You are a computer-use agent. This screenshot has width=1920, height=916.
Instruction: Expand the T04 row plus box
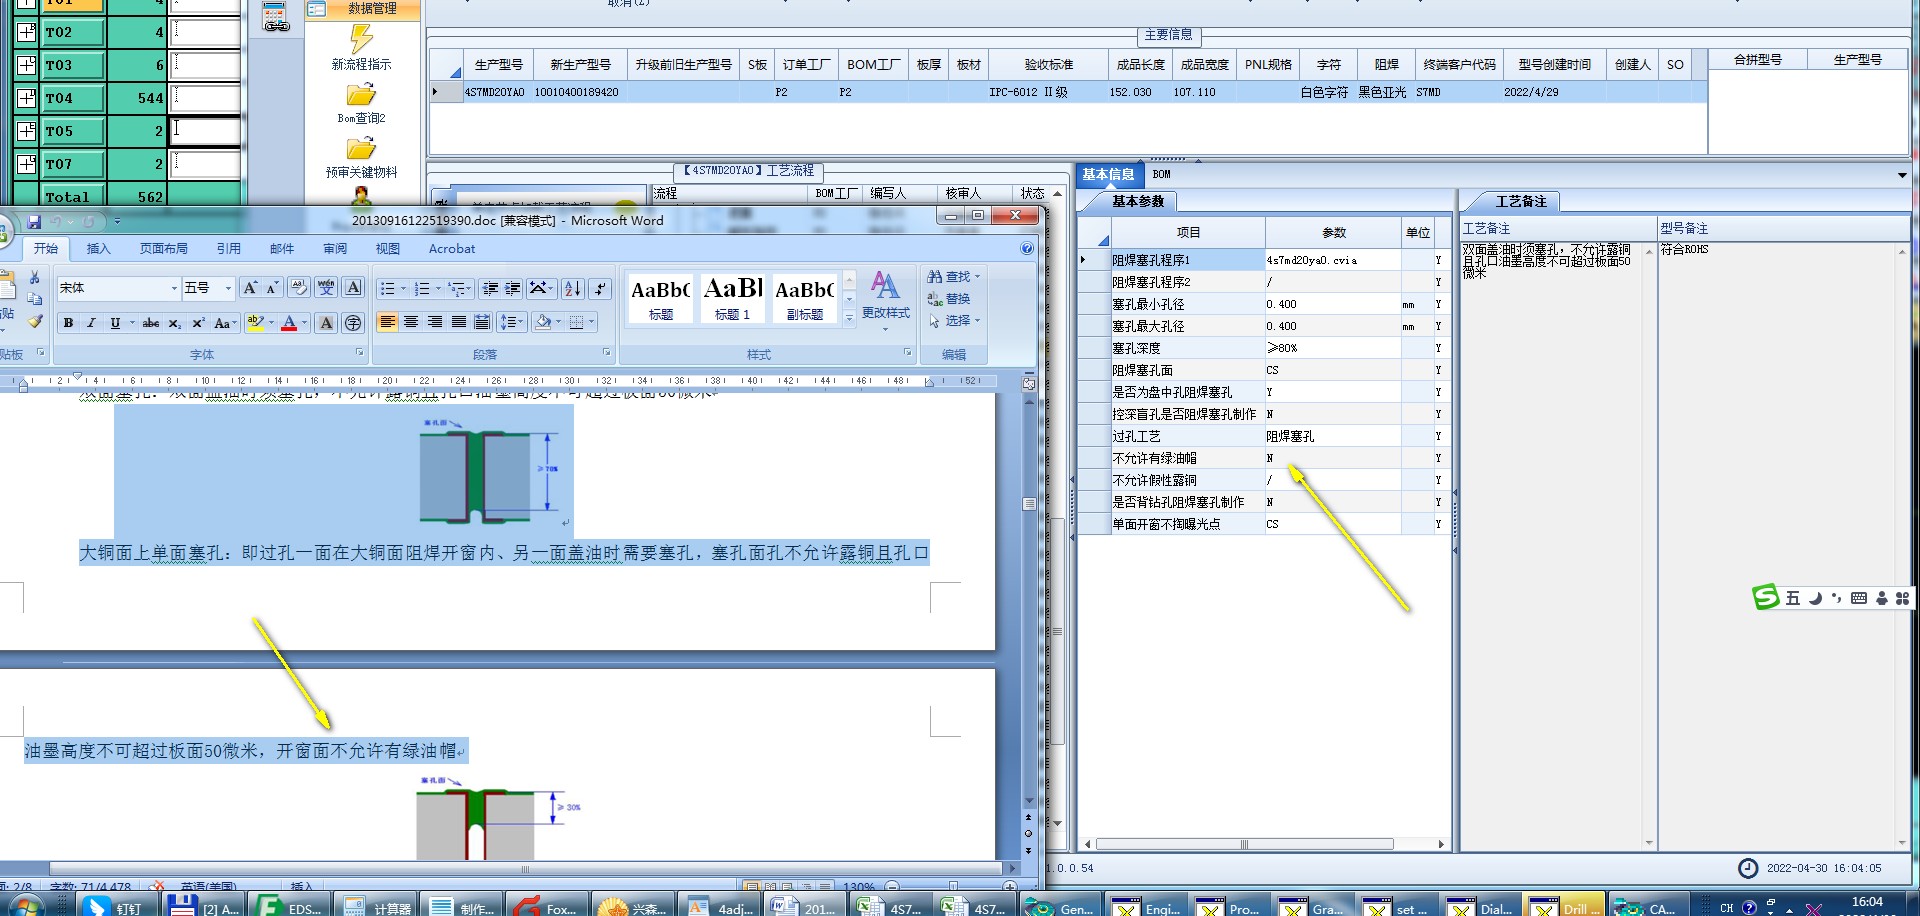[x=27, y=98]
